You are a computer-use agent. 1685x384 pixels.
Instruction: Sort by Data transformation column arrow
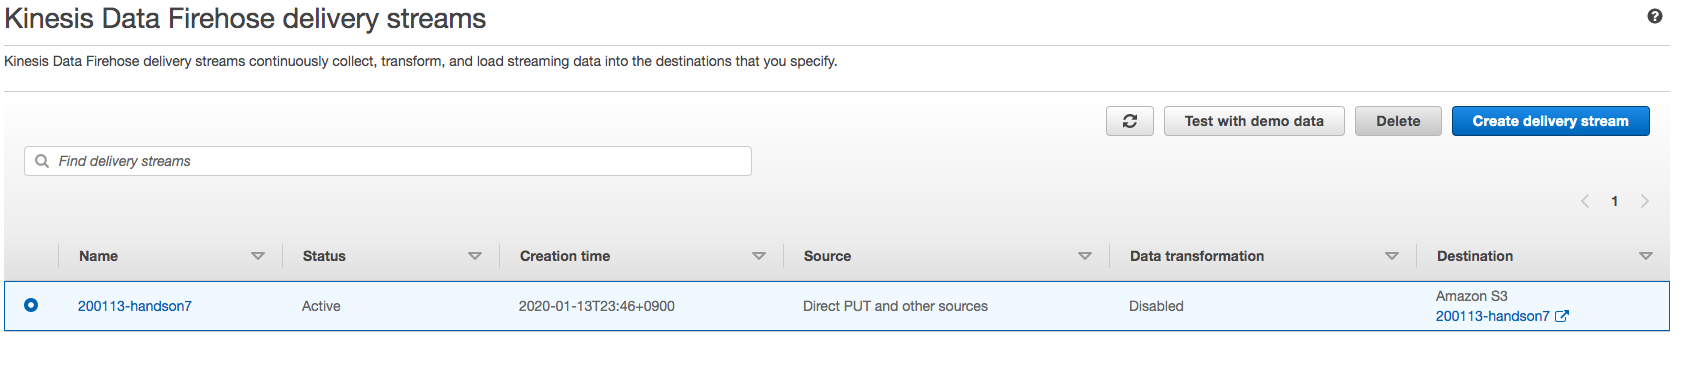pyautogui.click(x=1392, y=256)
